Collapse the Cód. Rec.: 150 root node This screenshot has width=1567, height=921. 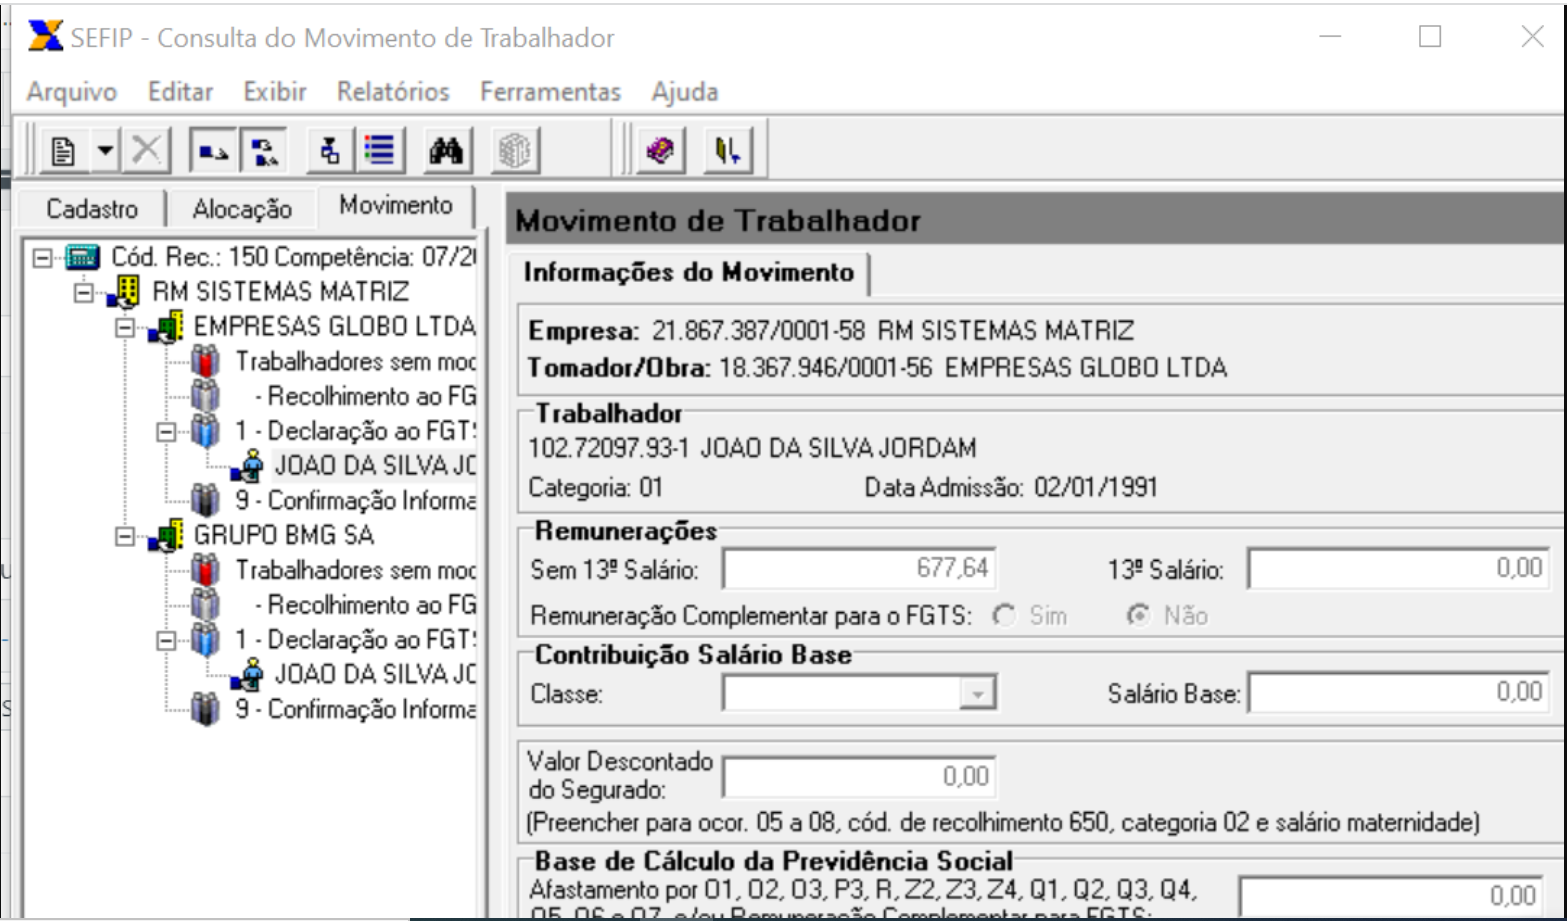pyautogui.click(x=42, y=258)
